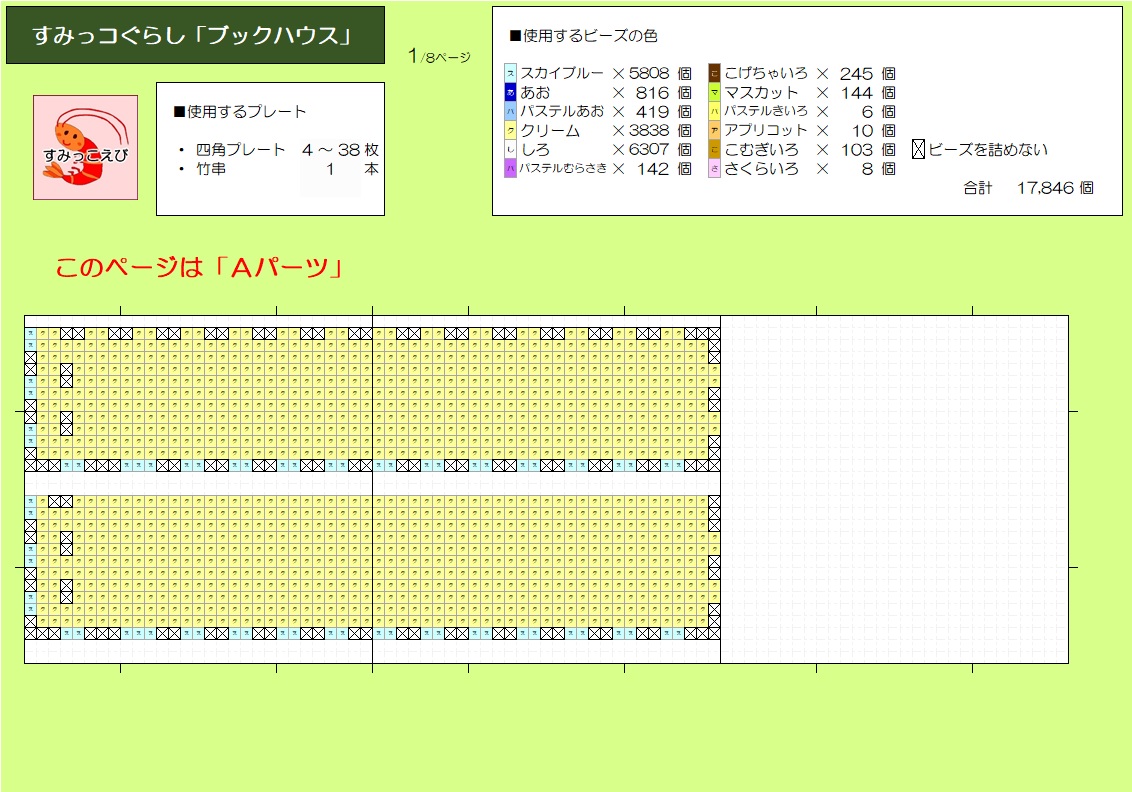Click the パステルあお count 419
Screen dimensions: 1132x792
[653, 111]
